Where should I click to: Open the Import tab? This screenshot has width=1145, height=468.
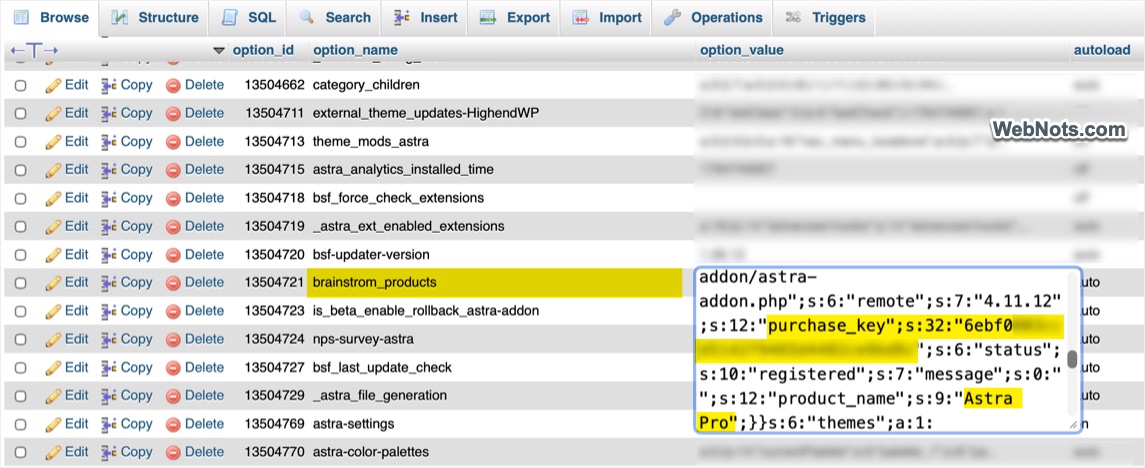point(607,18)
